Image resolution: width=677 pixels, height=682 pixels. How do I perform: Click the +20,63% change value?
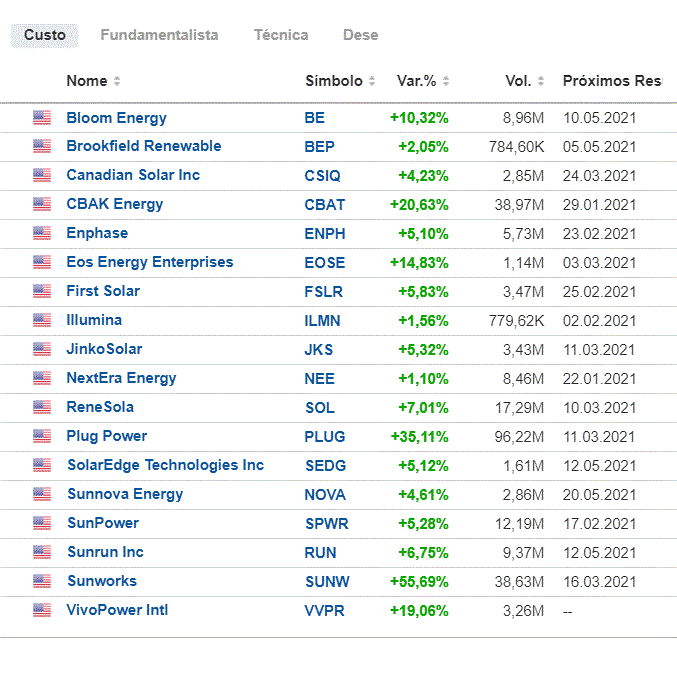pos(419,205)
